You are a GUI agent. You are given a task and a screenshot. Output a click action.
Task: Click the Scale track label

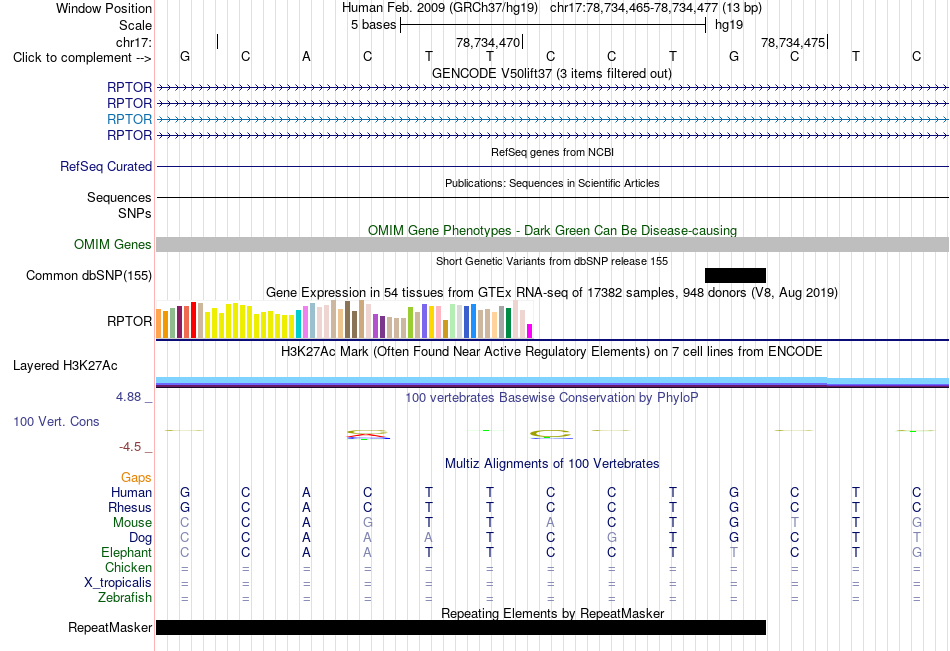tap(135, 25)
